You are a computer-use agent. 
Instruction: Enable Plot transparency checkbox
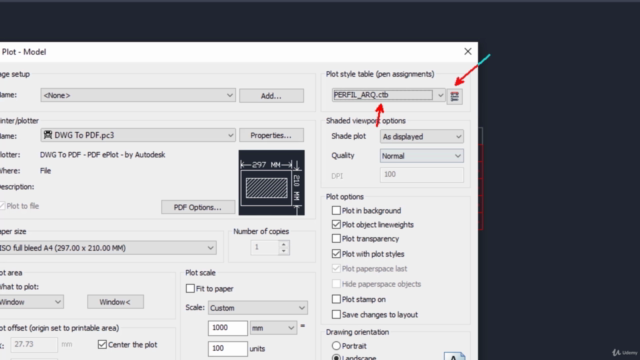336,238
